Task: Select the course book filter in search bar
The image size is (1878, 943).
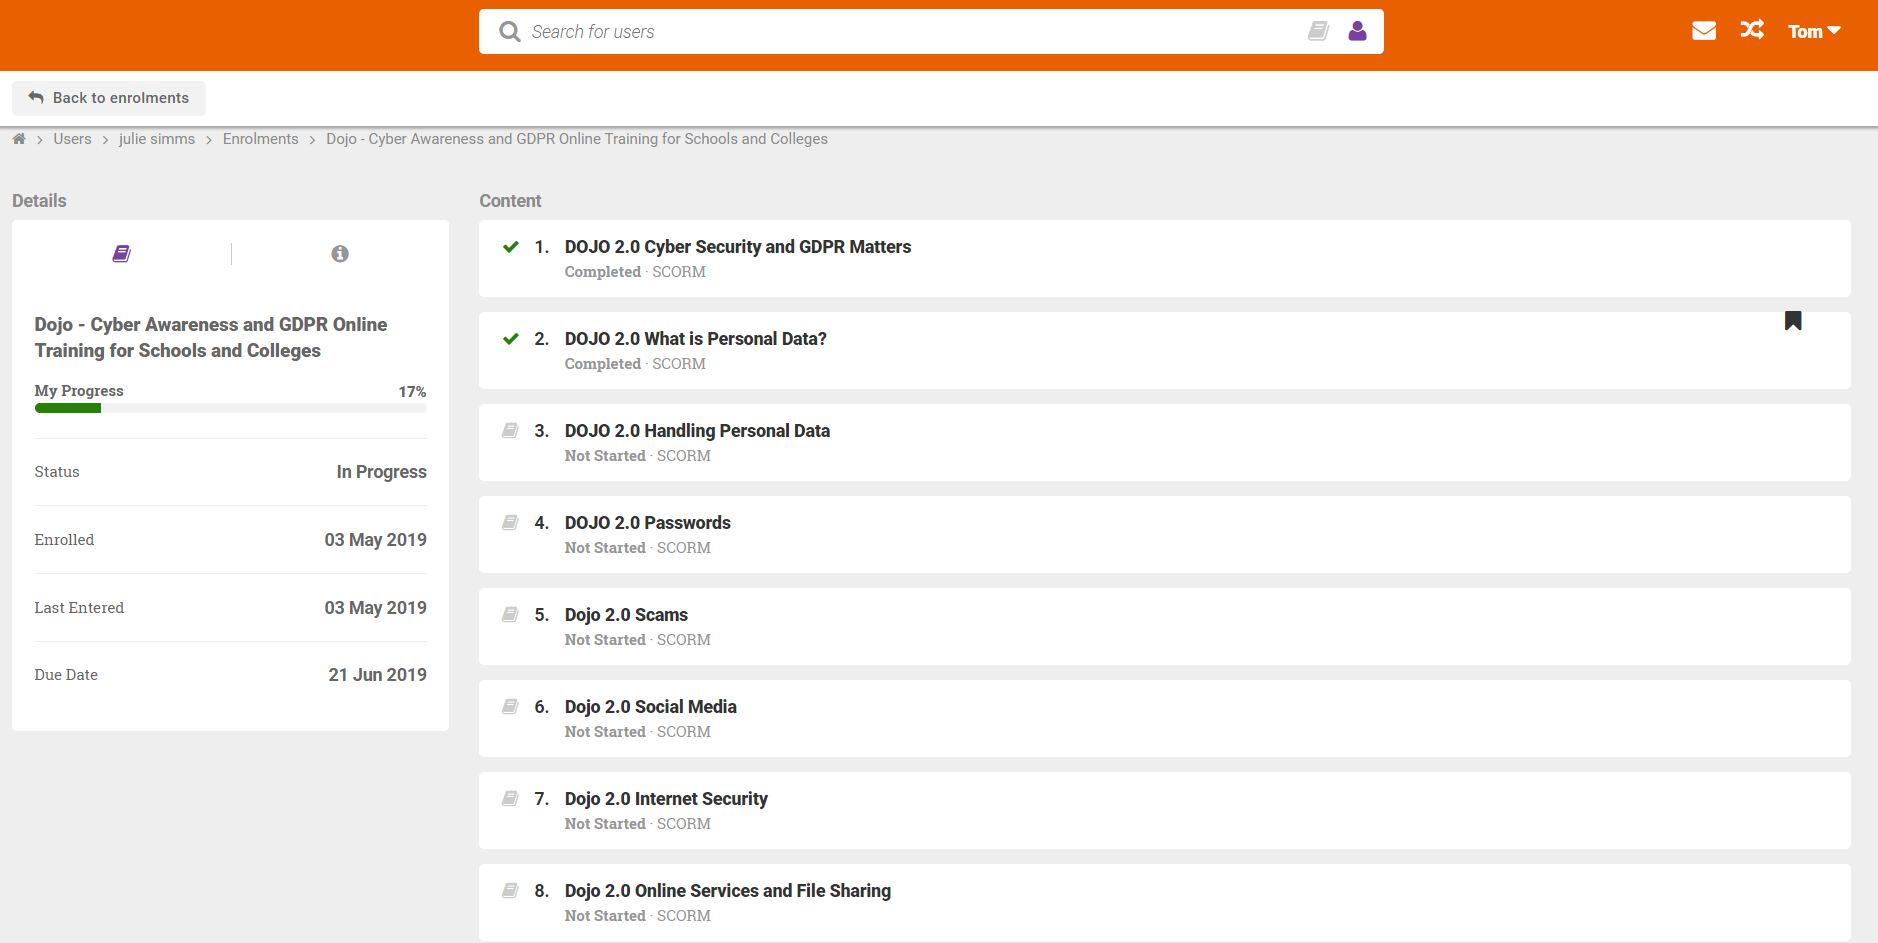Action: (x=1318, y=32)
